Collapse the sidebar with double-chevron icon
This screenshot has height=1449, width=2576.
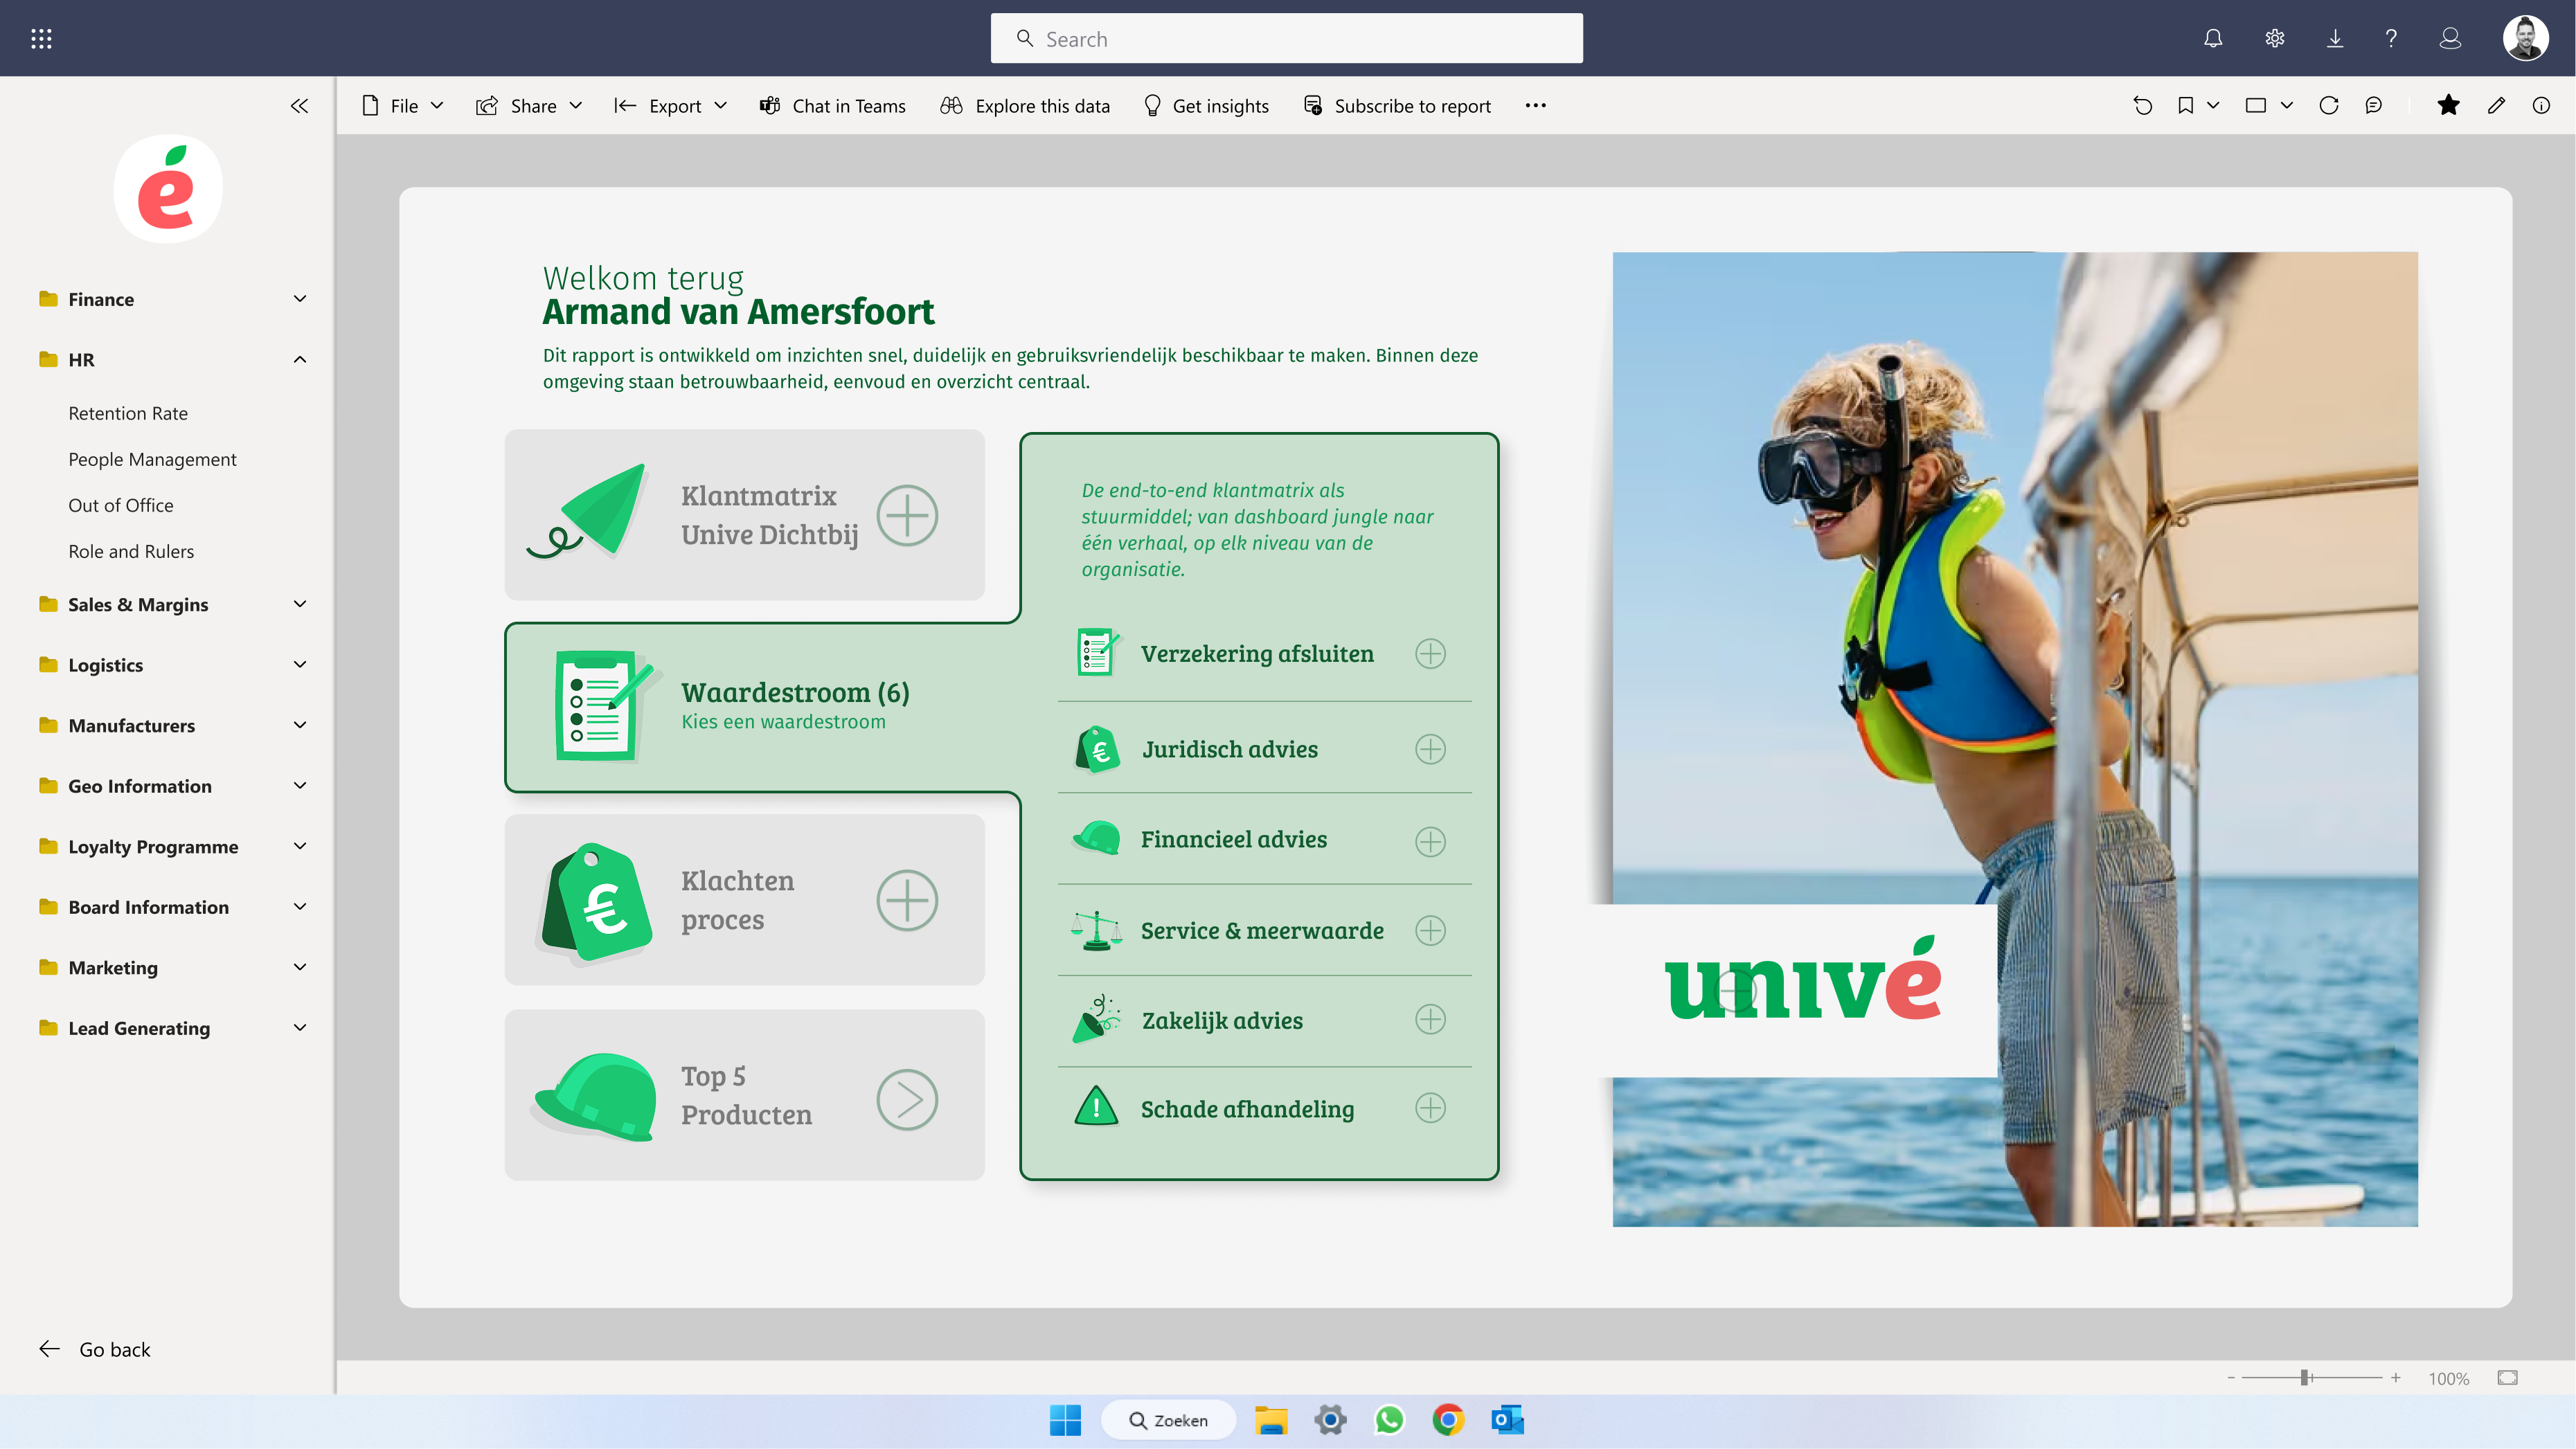pos(299,105)
